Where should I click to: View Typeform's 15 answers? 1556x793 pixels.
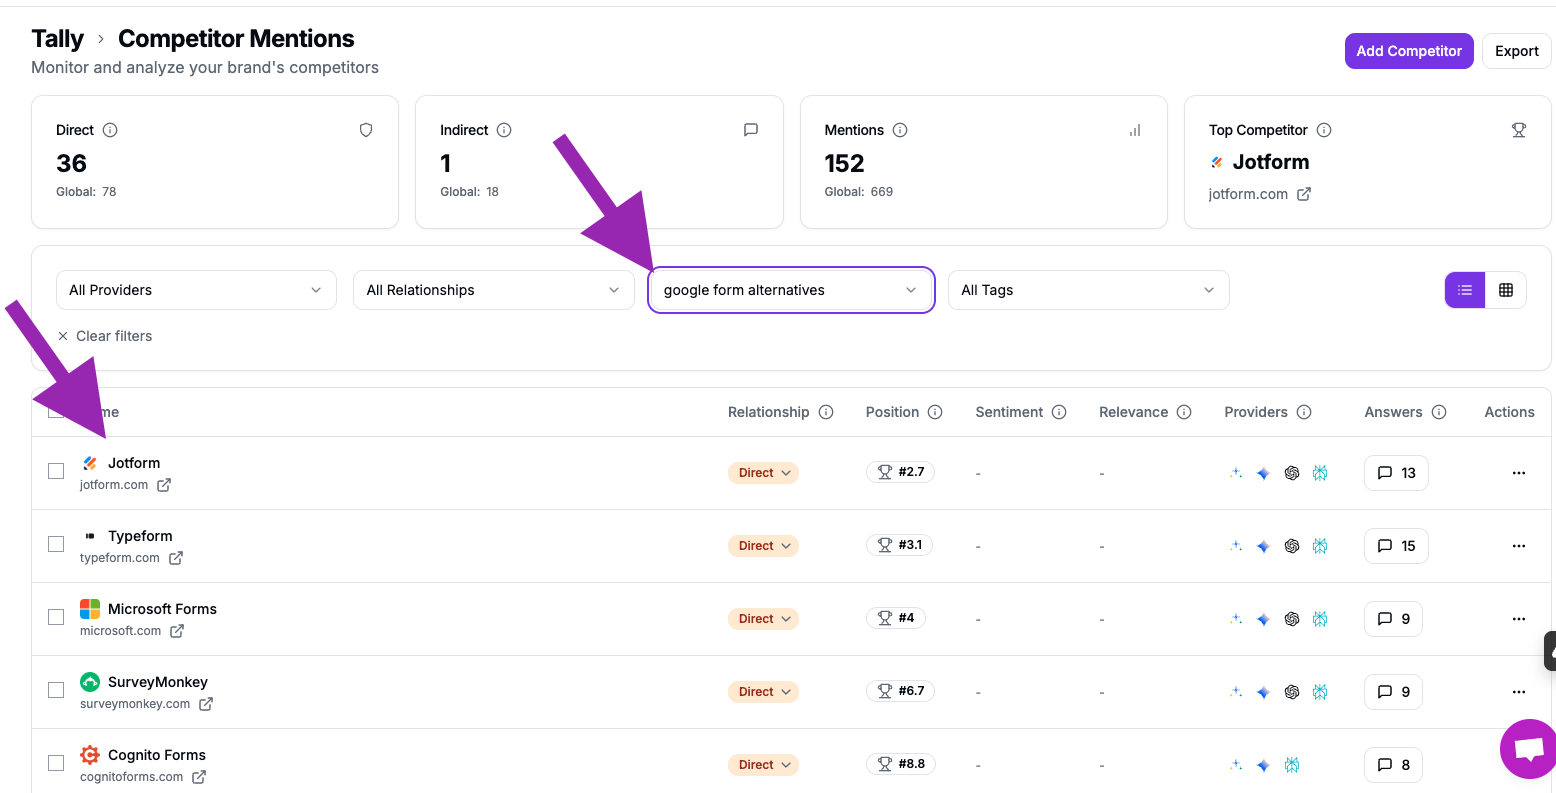click(x=1396, y=546)
